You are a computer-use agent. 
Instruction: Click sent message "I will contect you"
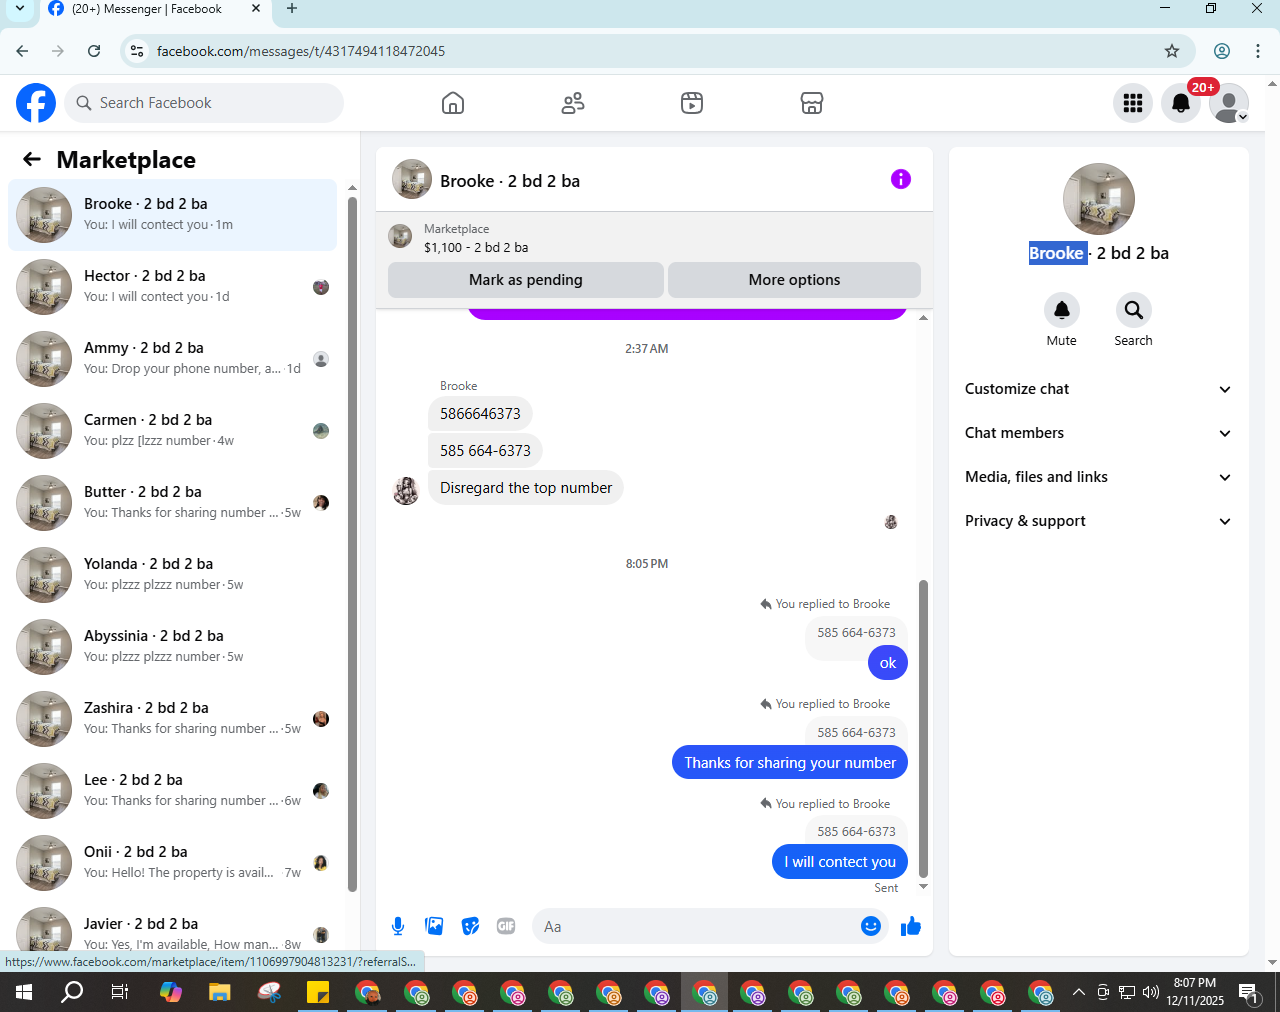point(840,862)
